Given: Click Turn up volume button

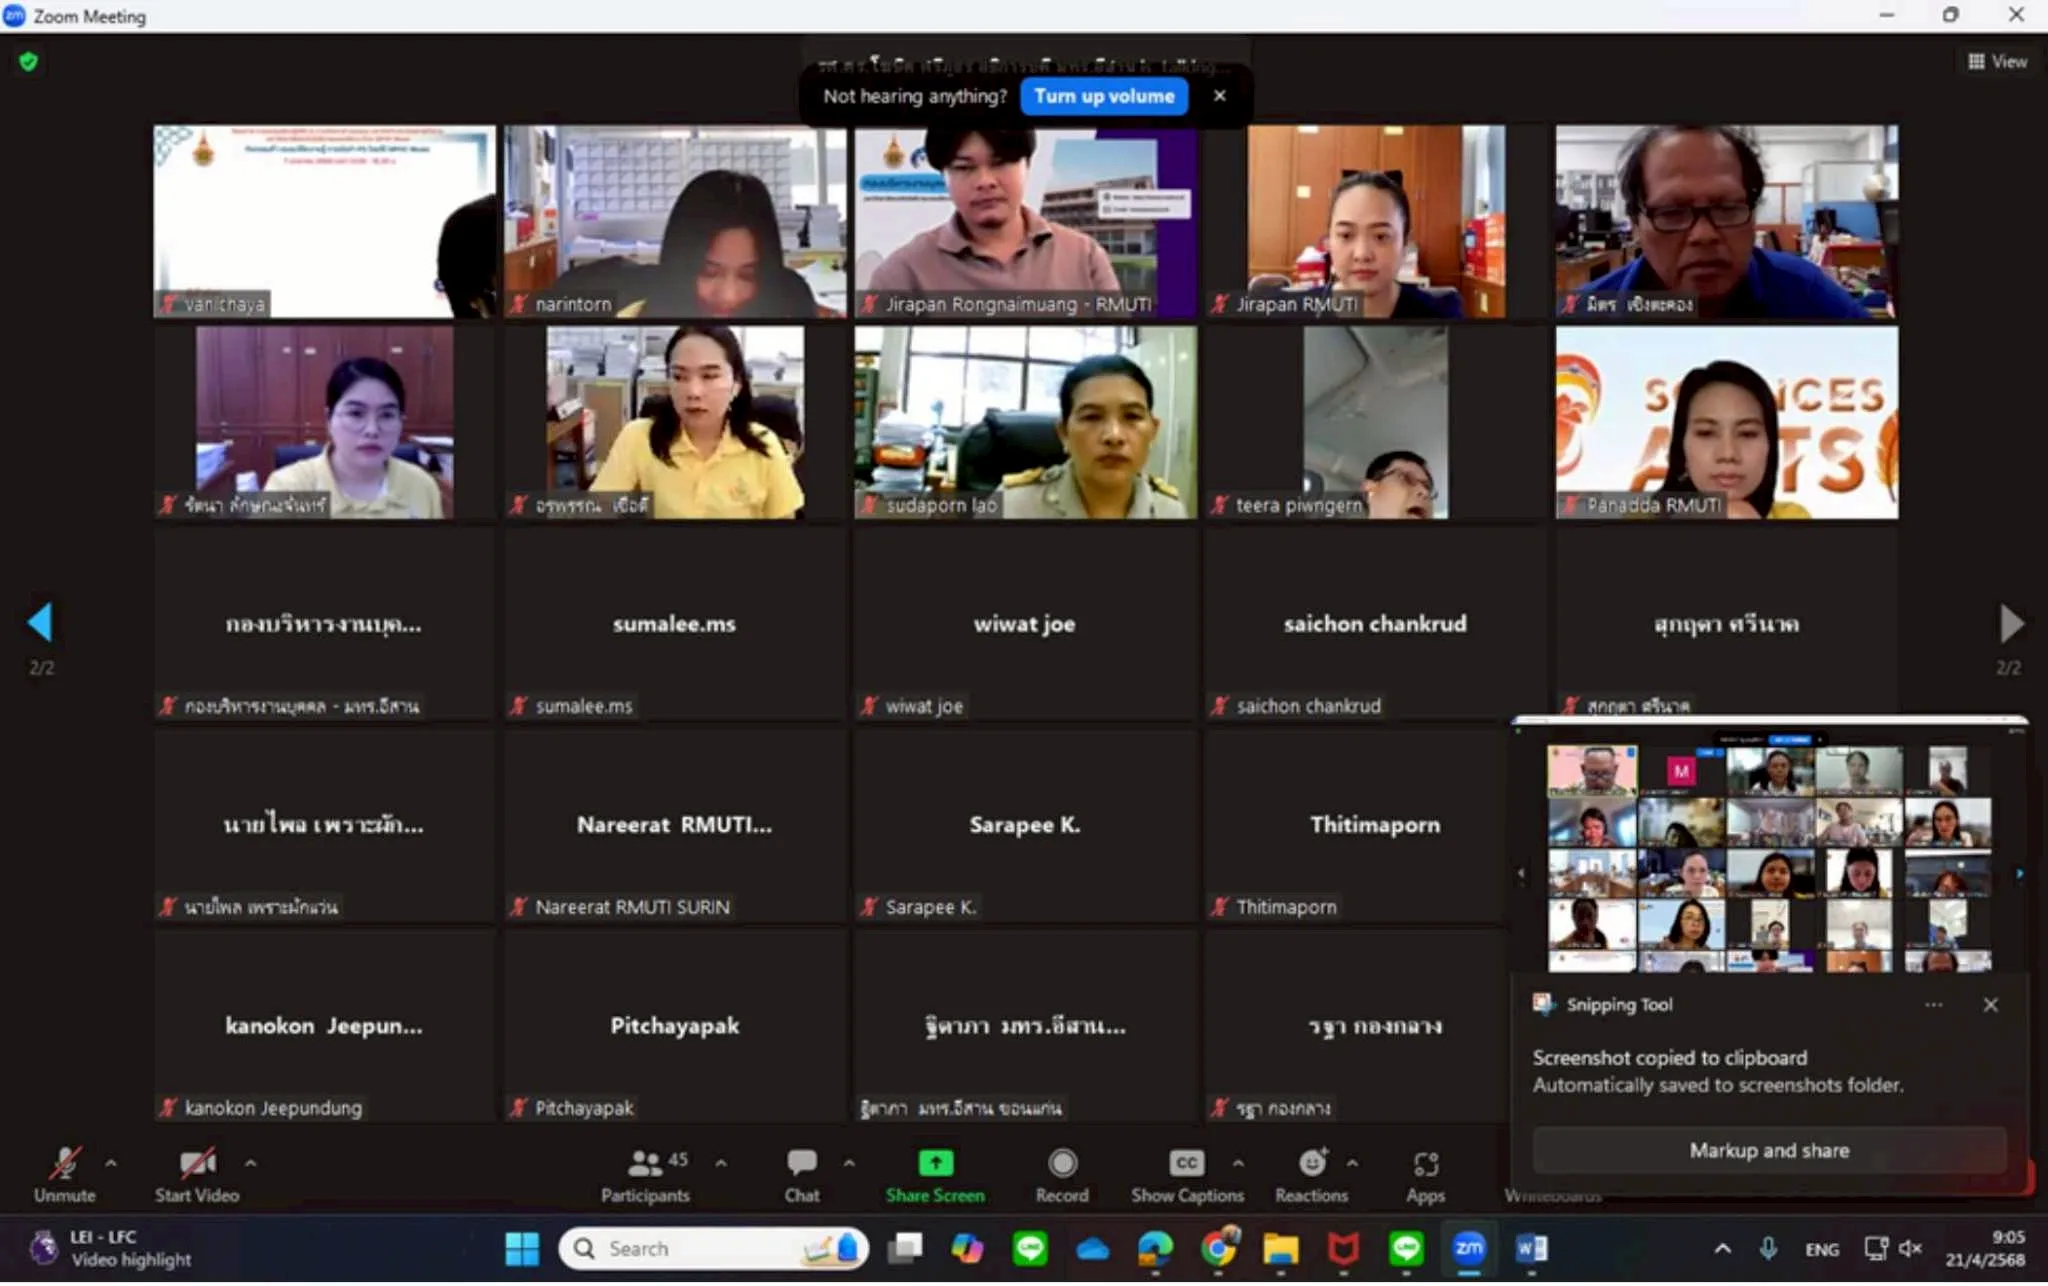Looking at the screenshot, I should [x=1104, y=96].
